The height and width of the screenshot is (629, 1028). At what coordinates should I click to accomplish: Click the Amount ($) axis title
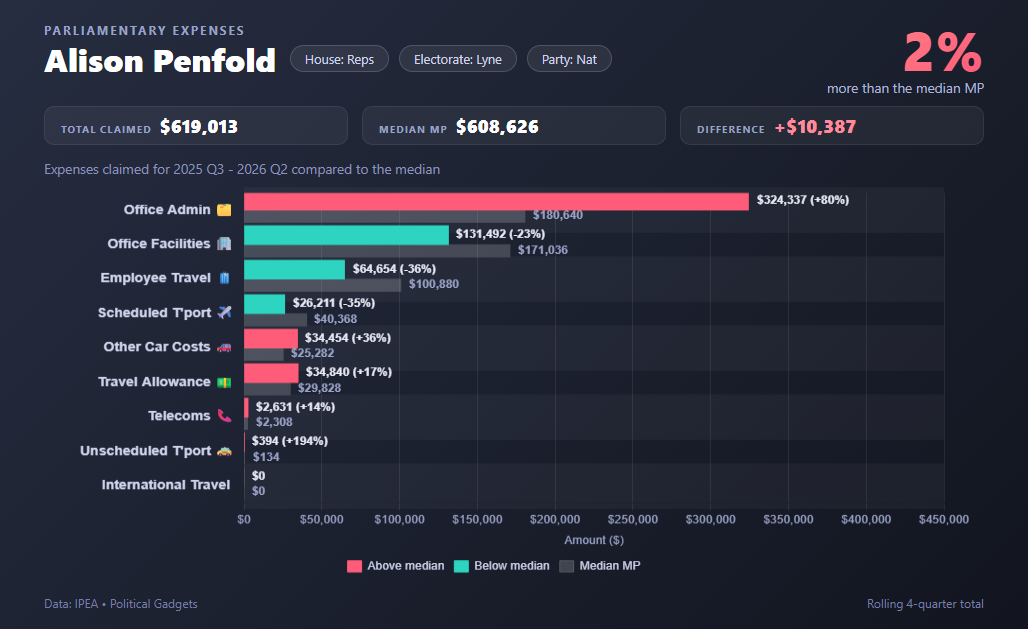(x=594, y=540)
